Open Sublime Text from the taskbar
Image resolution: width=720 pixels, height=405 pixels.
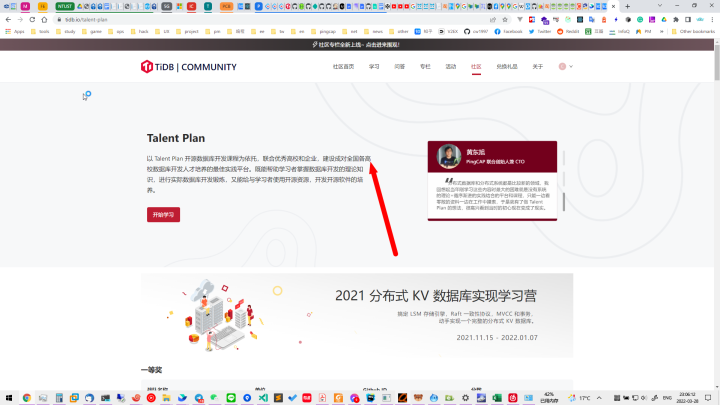coord(278,398)
